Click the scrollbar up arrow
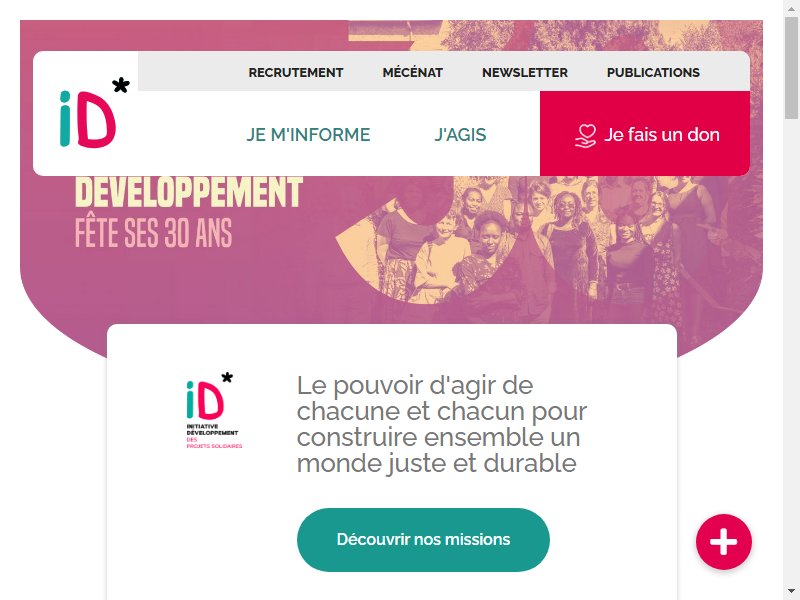 pyautogui.click(x=791, y=6)
